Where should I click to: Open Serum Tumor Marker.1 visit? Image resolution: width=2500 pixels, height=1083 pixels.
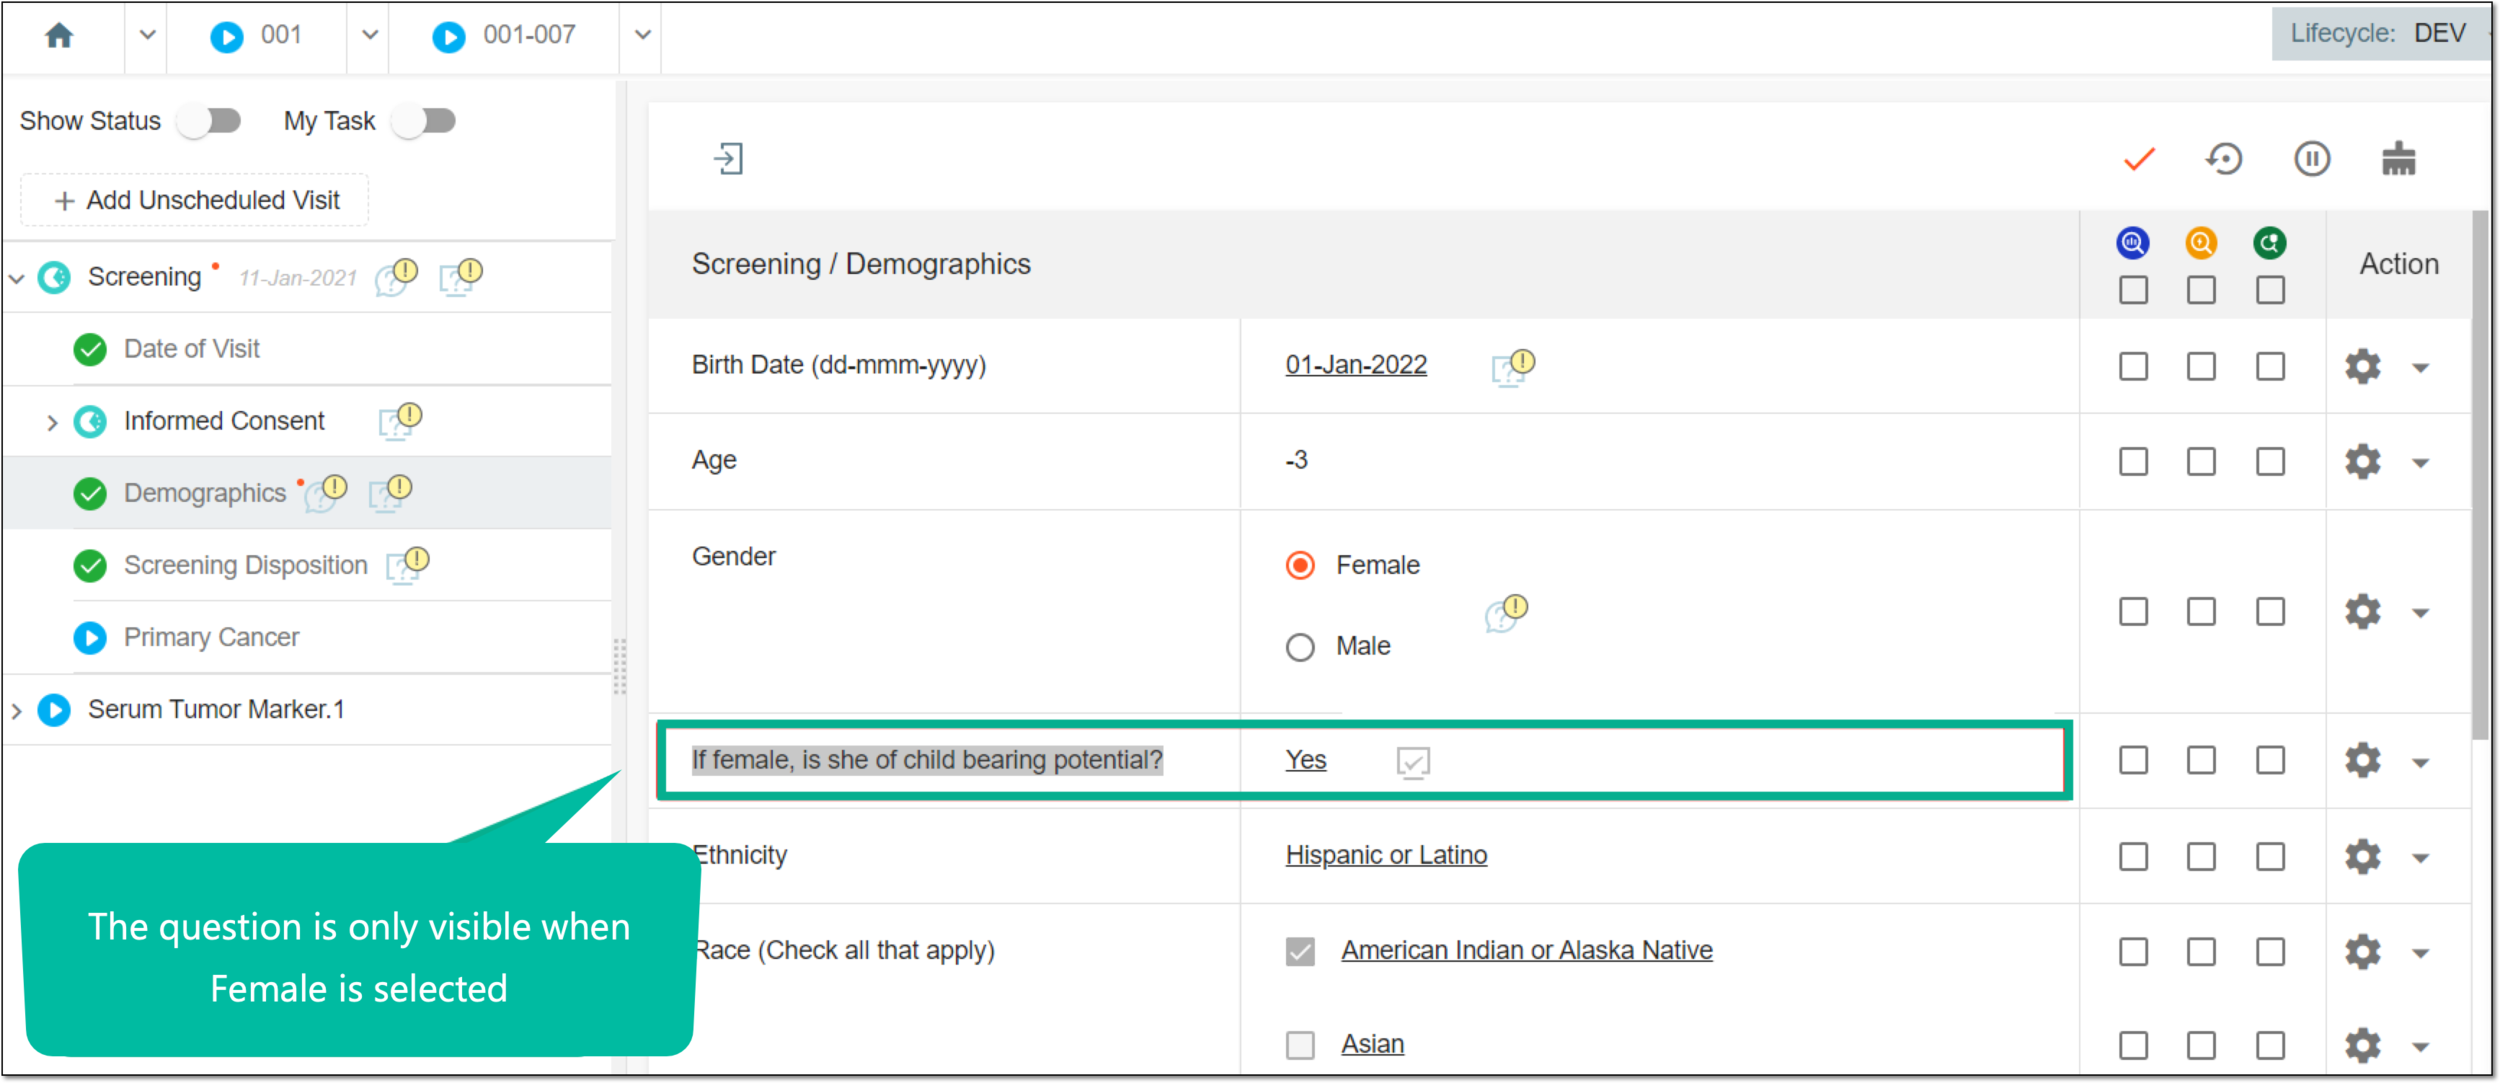(216, 709)
